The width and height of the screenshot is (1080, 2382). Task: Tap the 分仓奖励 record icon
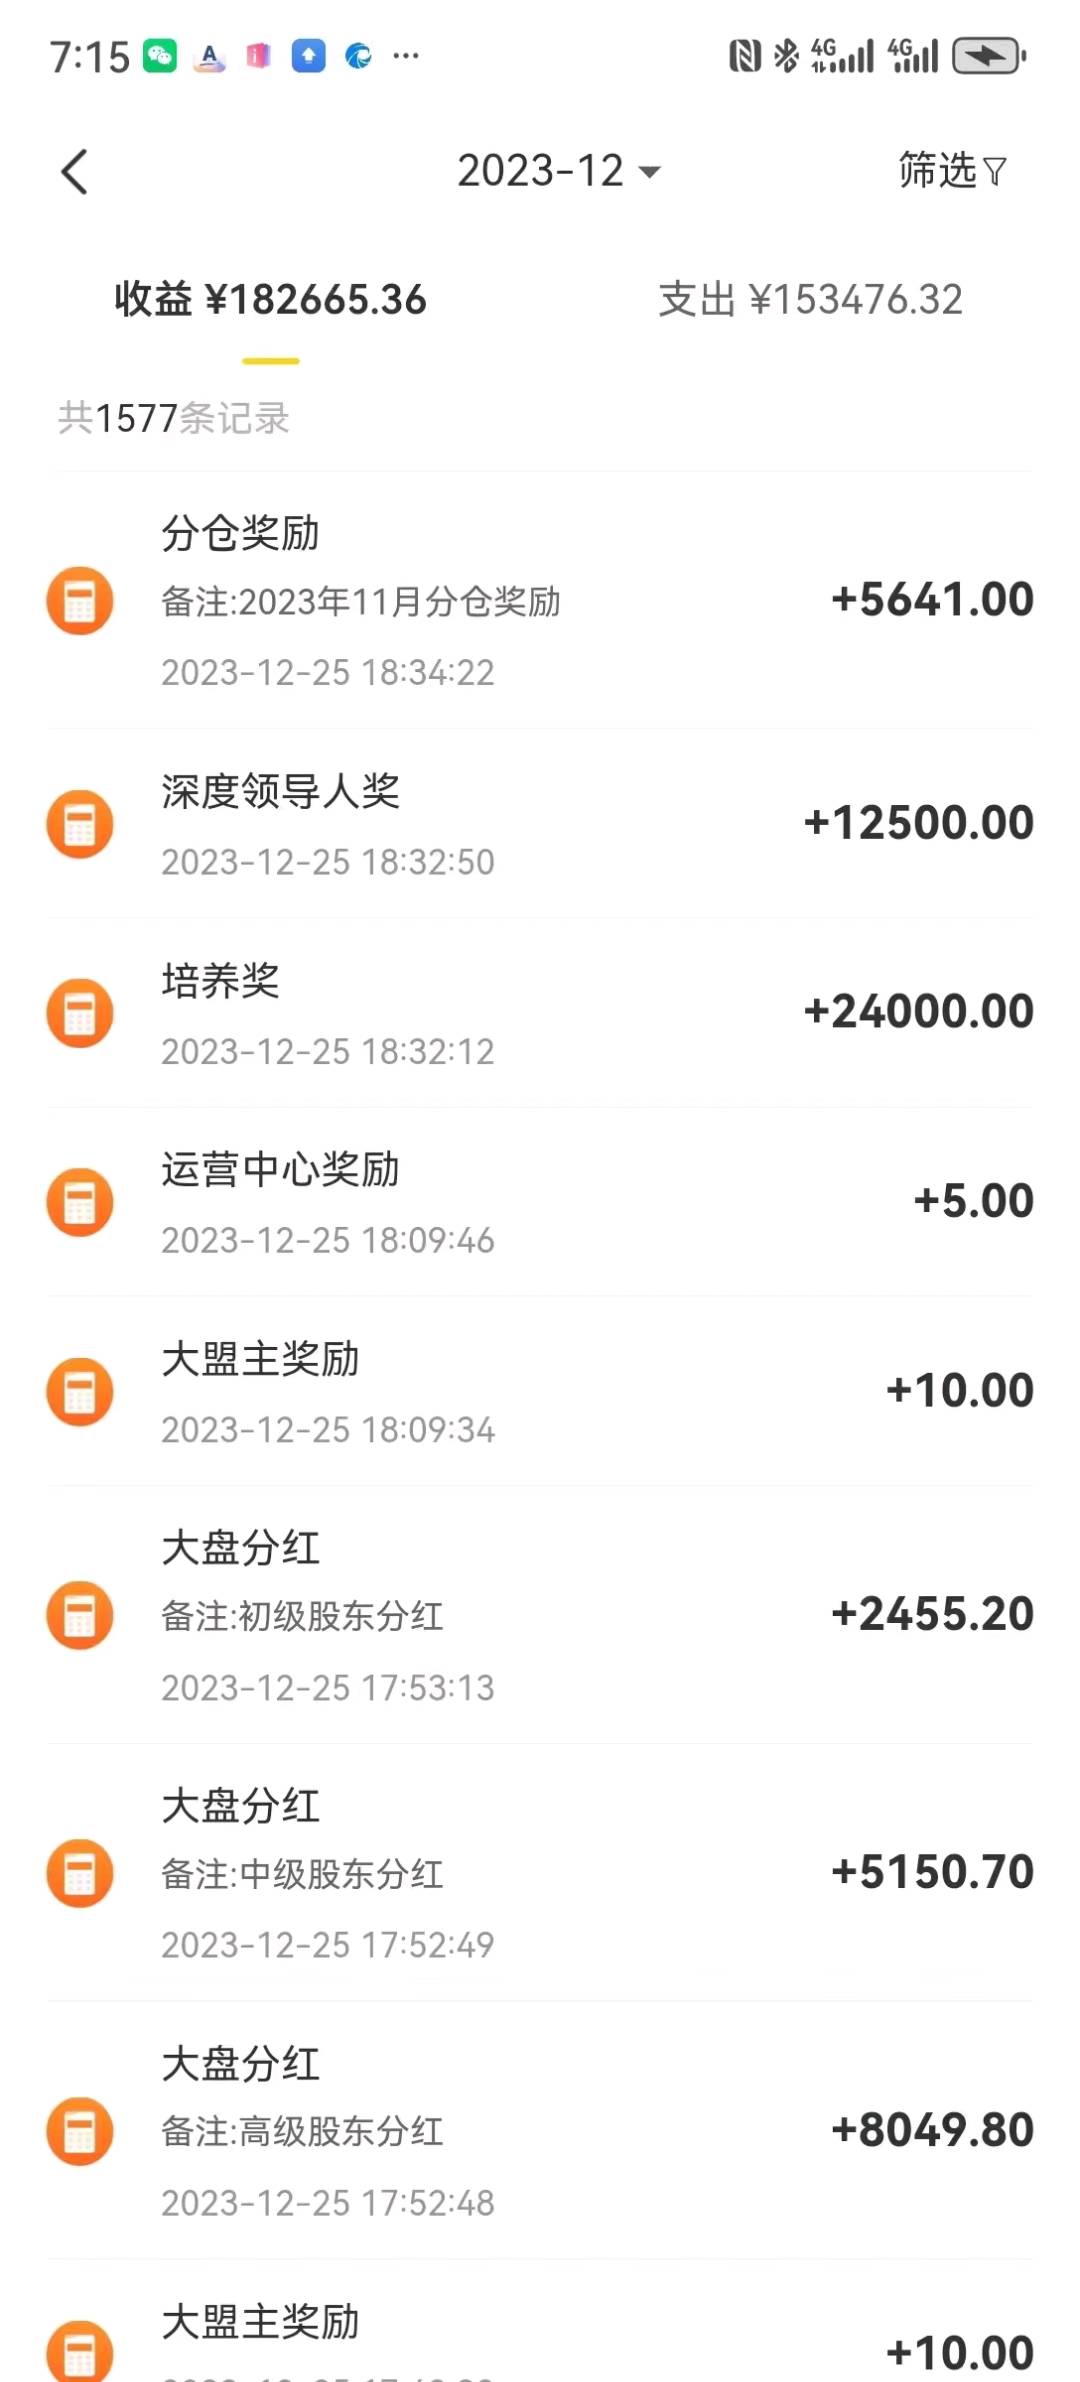(x=80, y=601)
